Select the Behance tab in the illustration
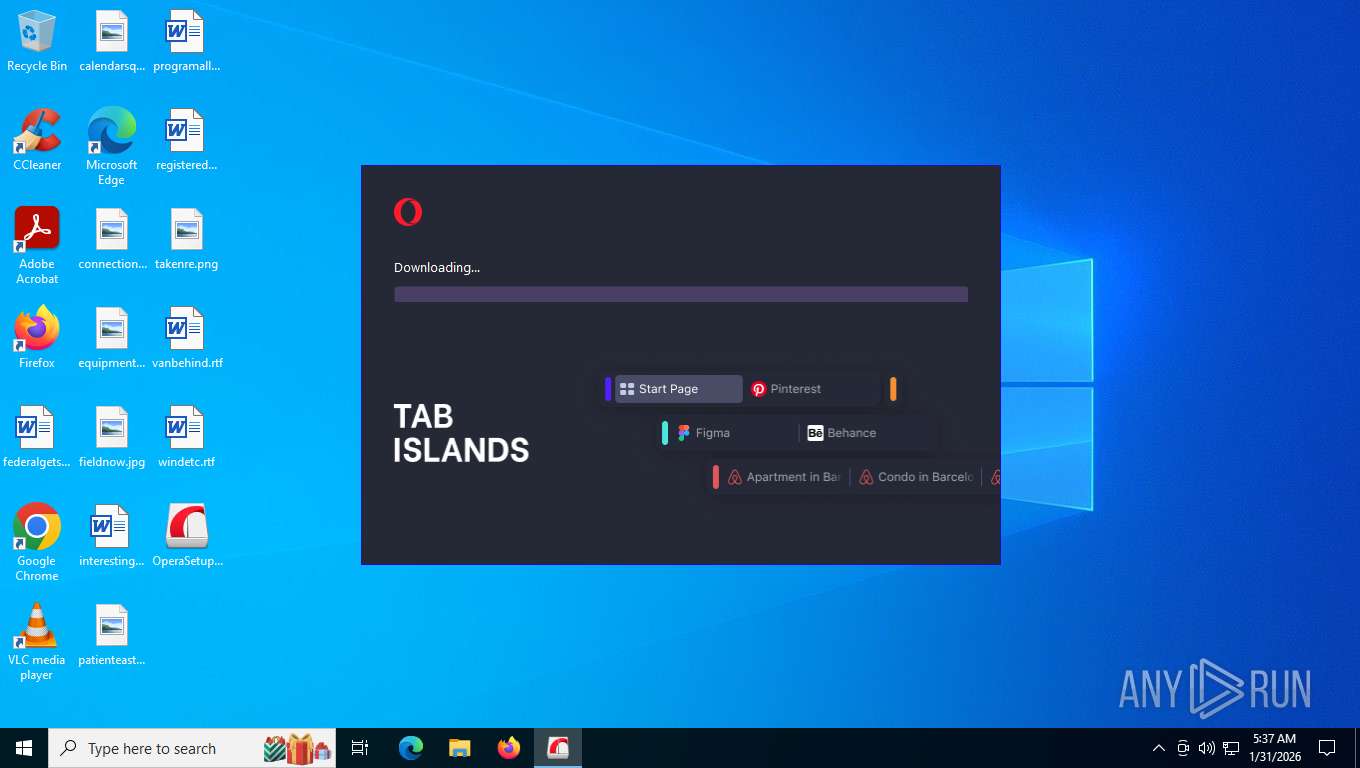Screen dimensions: 1360x768 (868, 433)
